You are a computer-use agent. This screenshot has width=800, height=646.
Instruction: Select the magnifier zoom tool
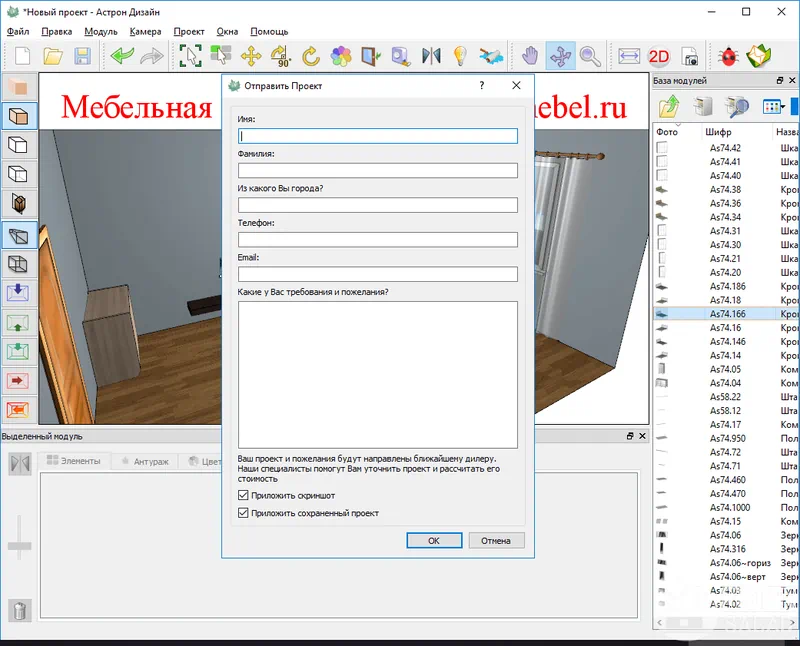click(590, 56)
